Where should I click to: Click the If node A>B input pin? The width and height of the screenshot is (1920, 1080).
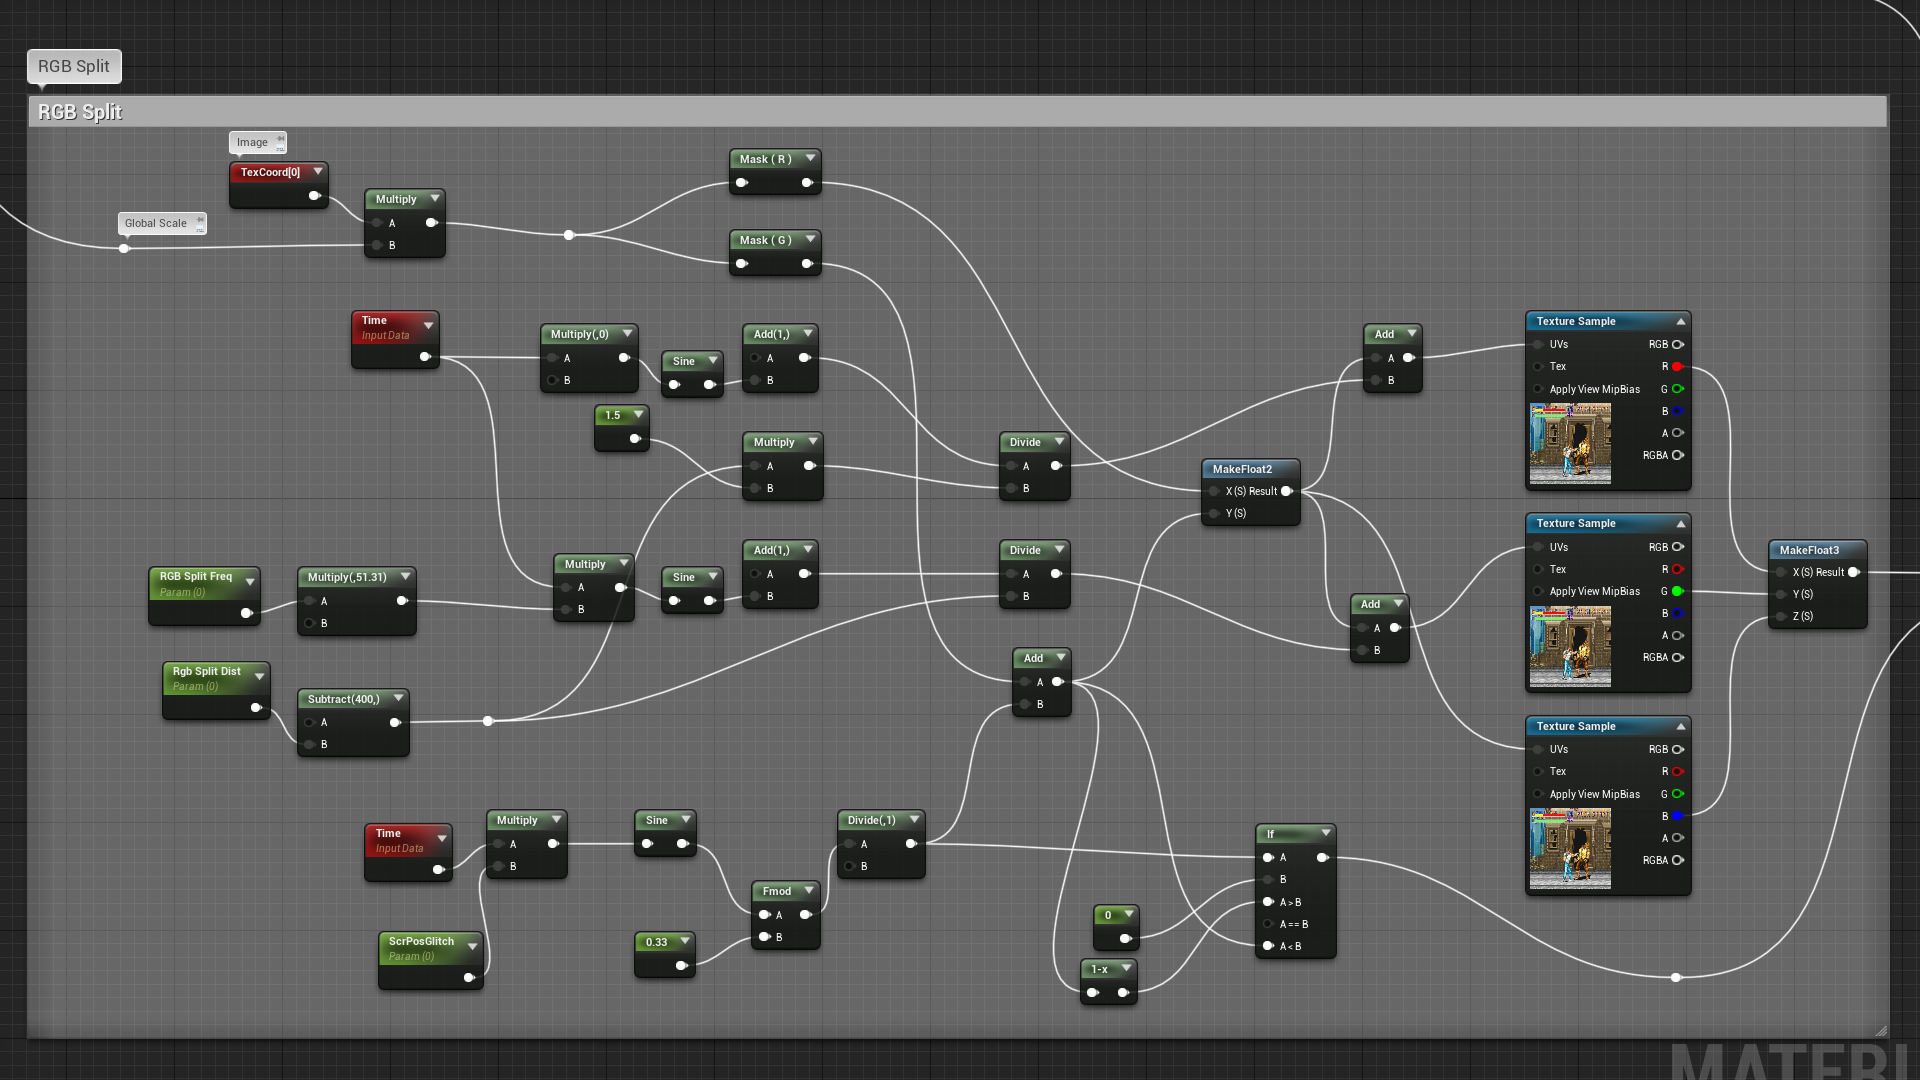(x=1268, y=902)
